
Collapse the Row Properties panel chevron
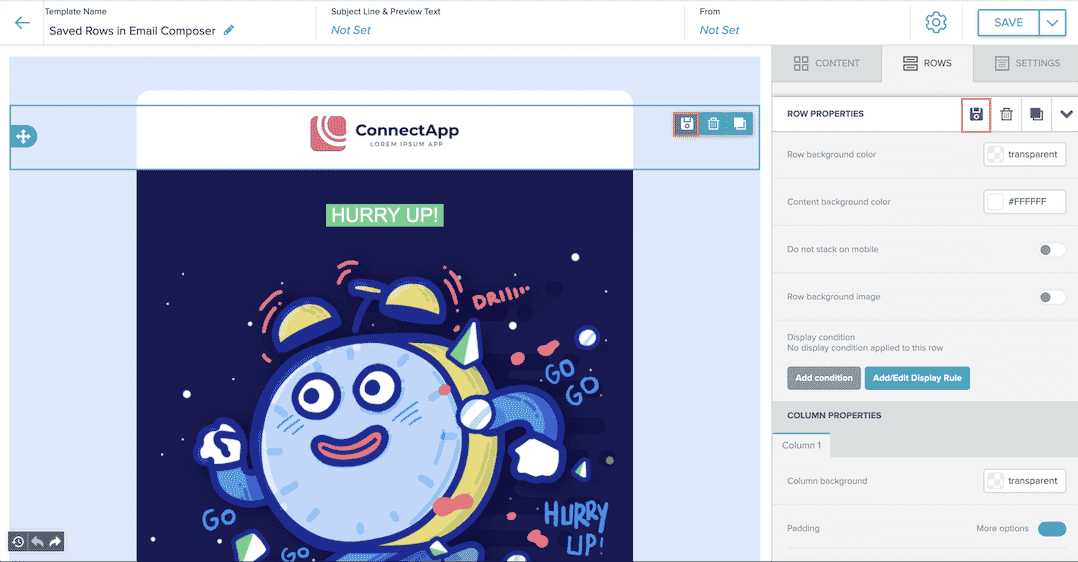tap(1066, 114)
